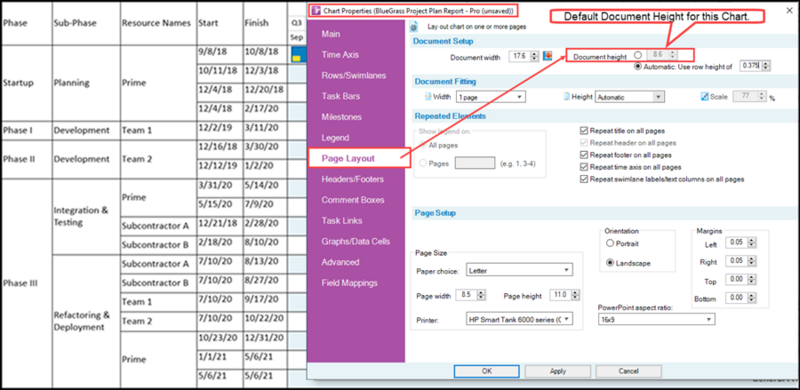Click the Cancel button

pyautogui.click(x=629, y=371)
